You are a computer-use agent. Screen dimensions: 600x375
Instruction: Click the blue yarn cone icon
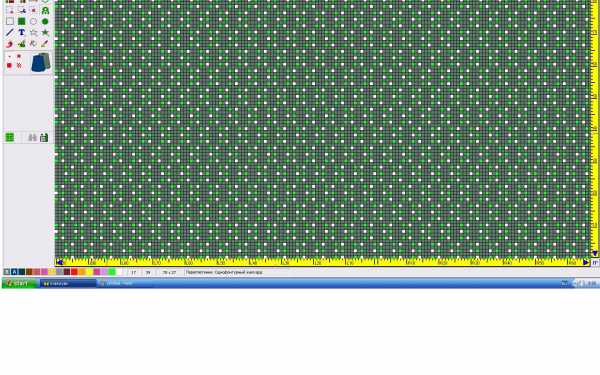[x=40, y=62]
